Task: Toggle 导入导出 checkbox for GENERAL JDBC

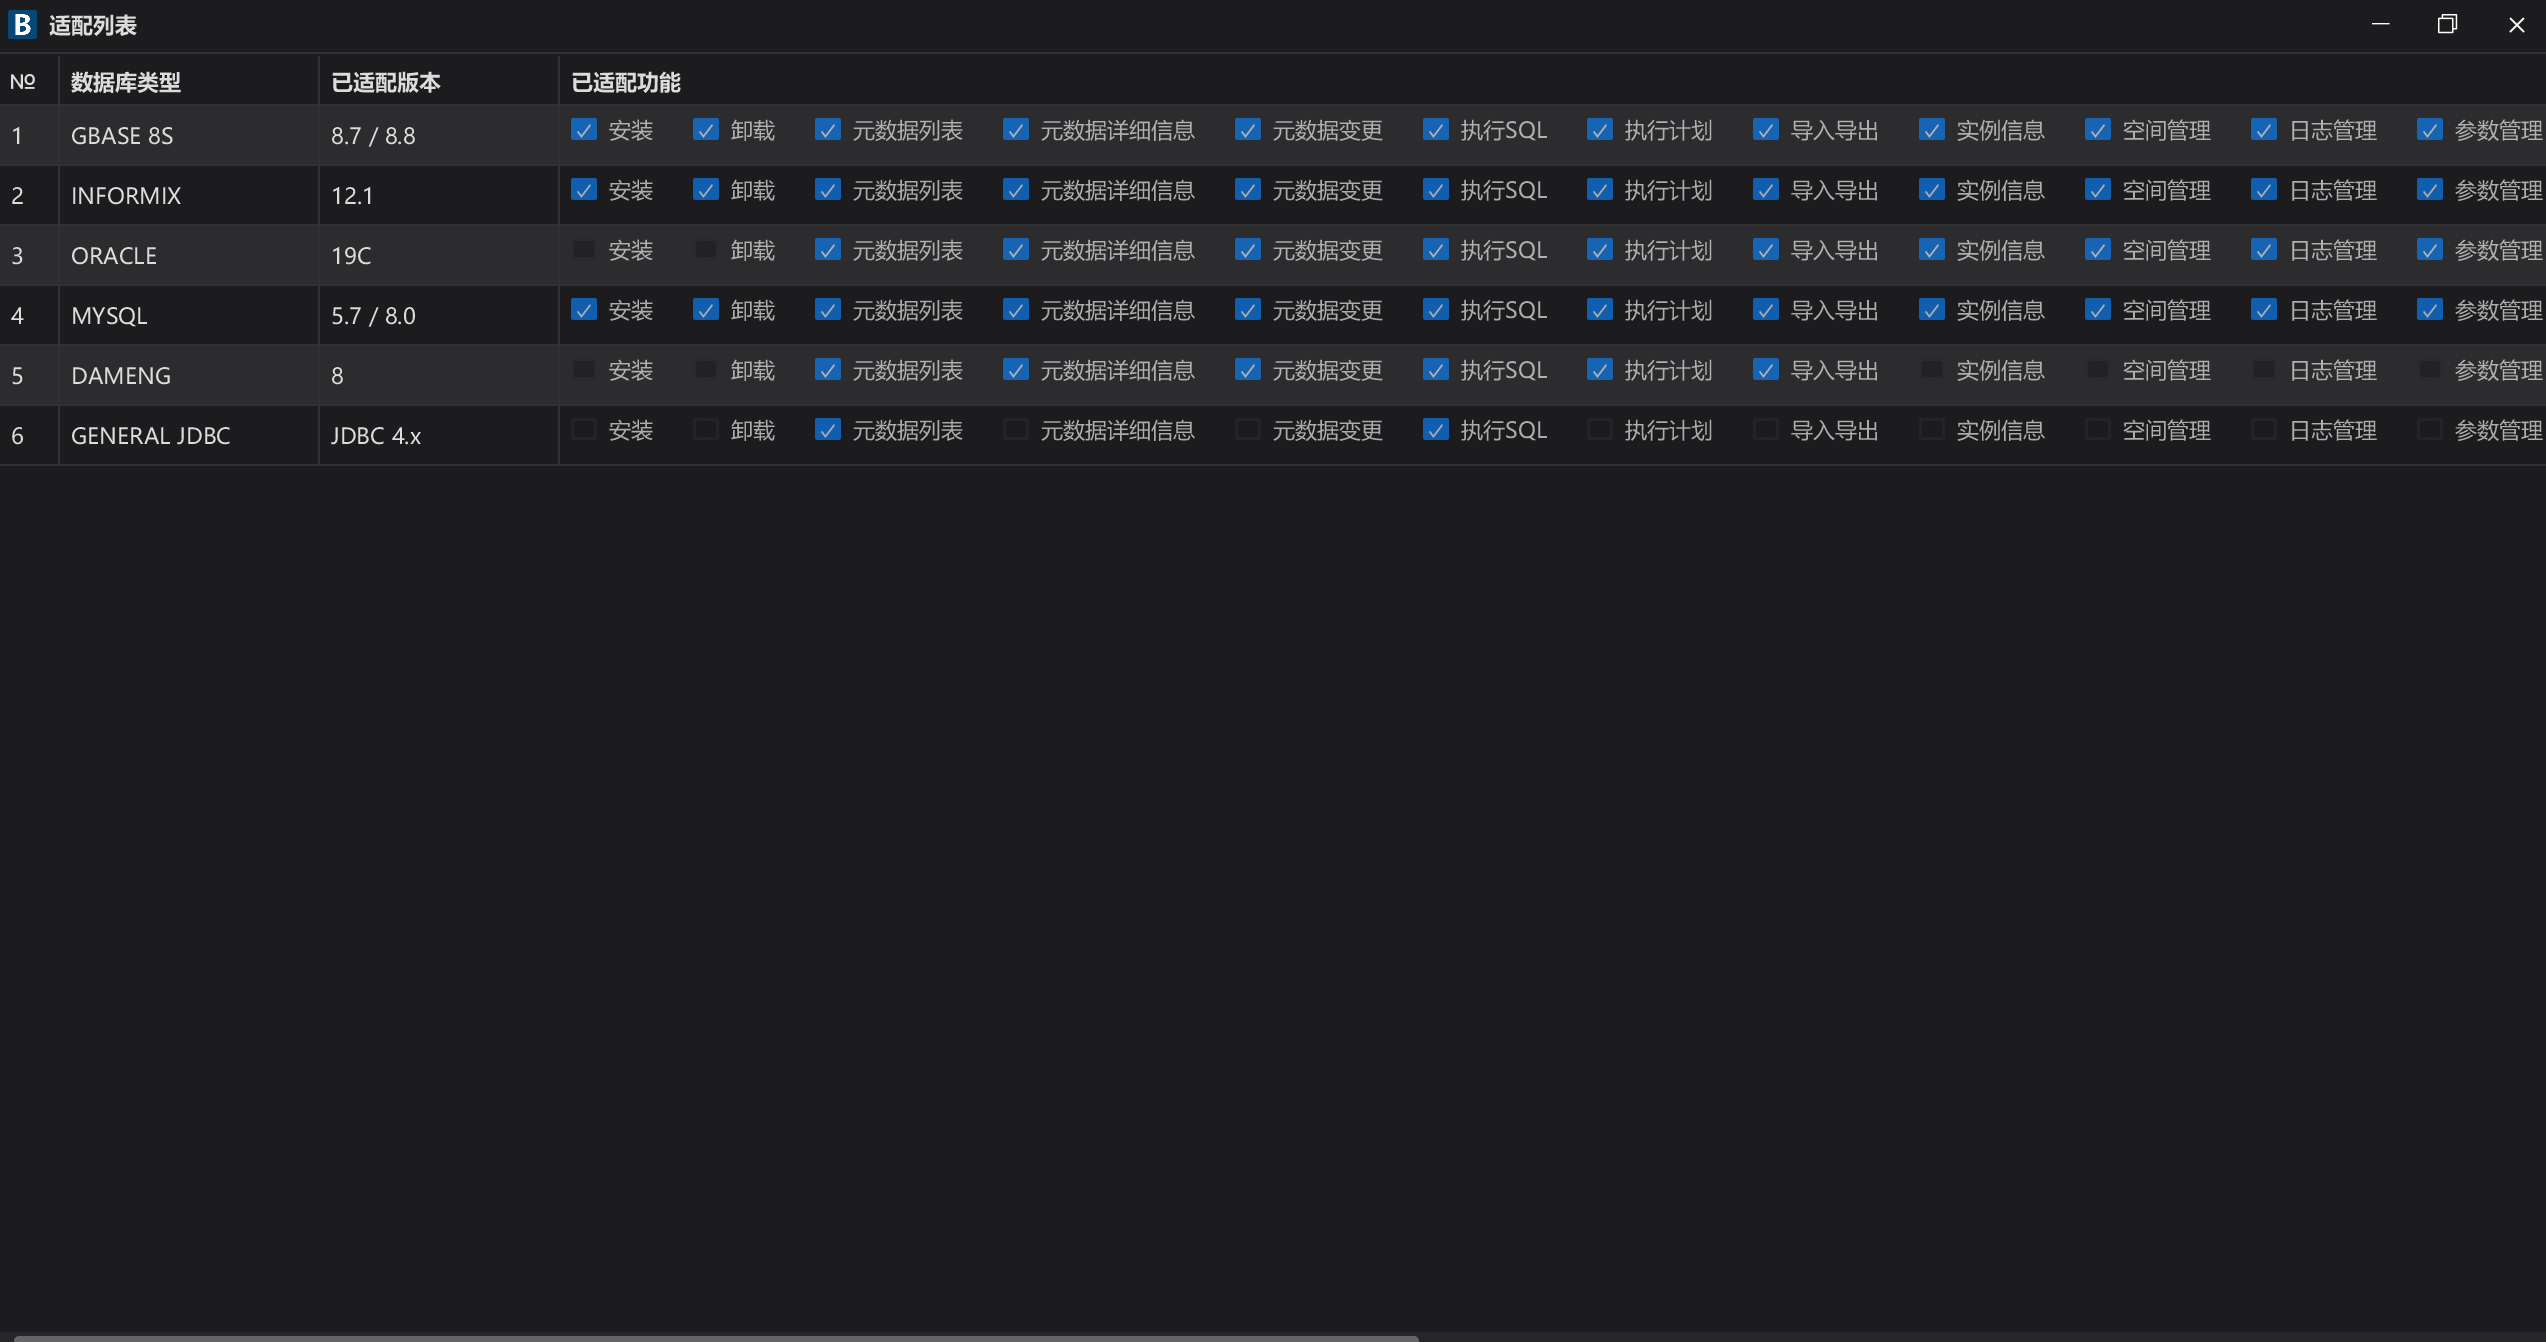Action: [1766, 430]
